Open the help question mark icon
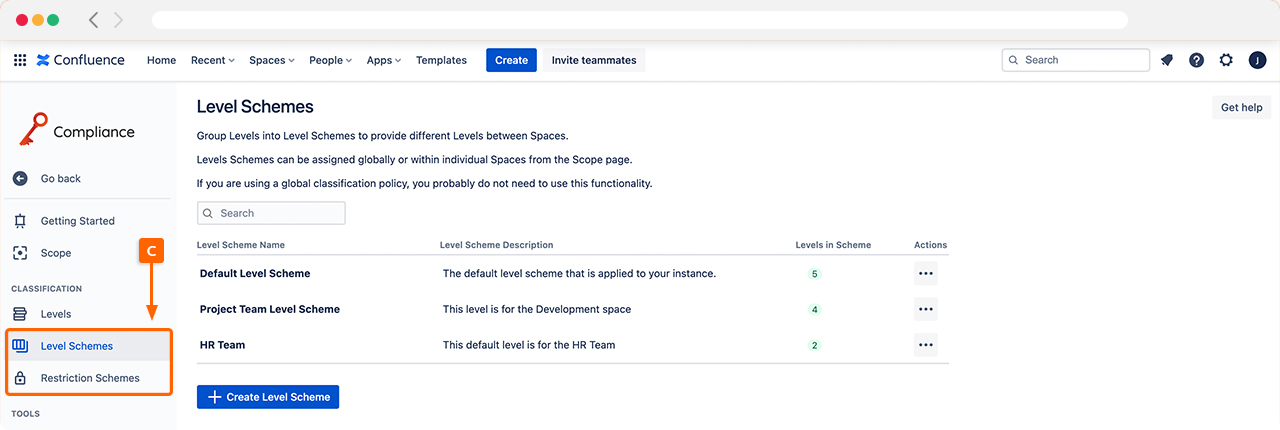 click(x=1196, y=60)
